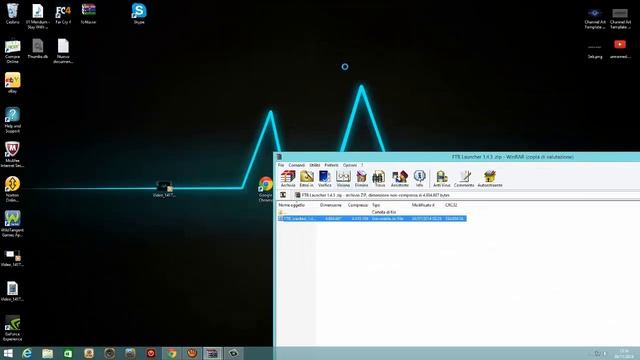
Task: Click the up-one-level icon beside the path
Action: [283, 195]
